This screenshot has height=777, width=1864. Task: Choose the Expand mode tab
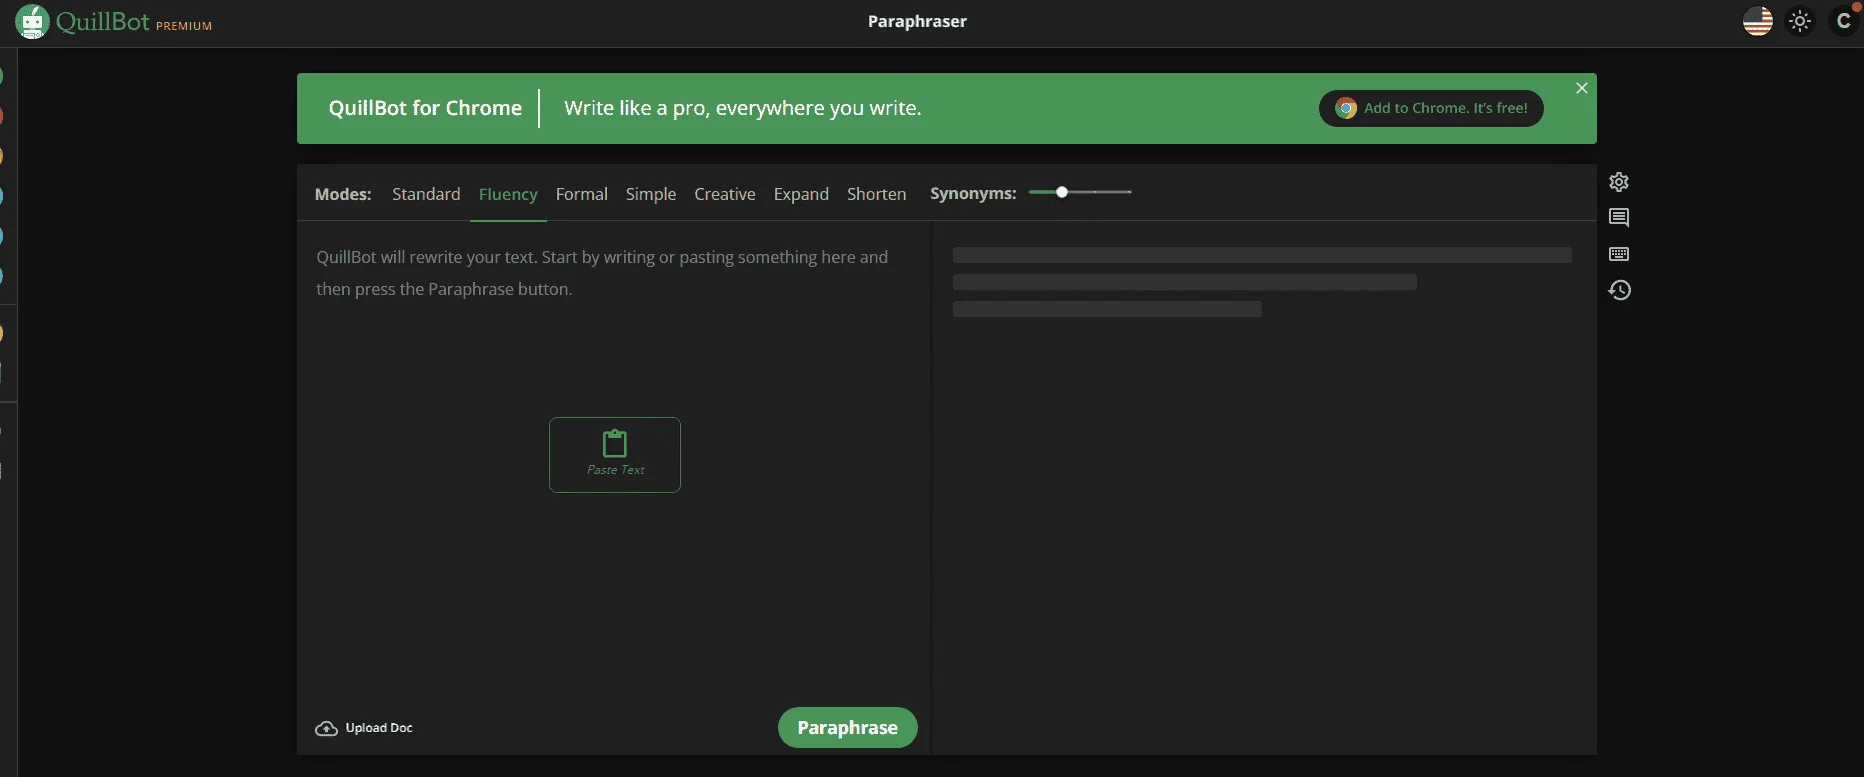tap(801, 194)
